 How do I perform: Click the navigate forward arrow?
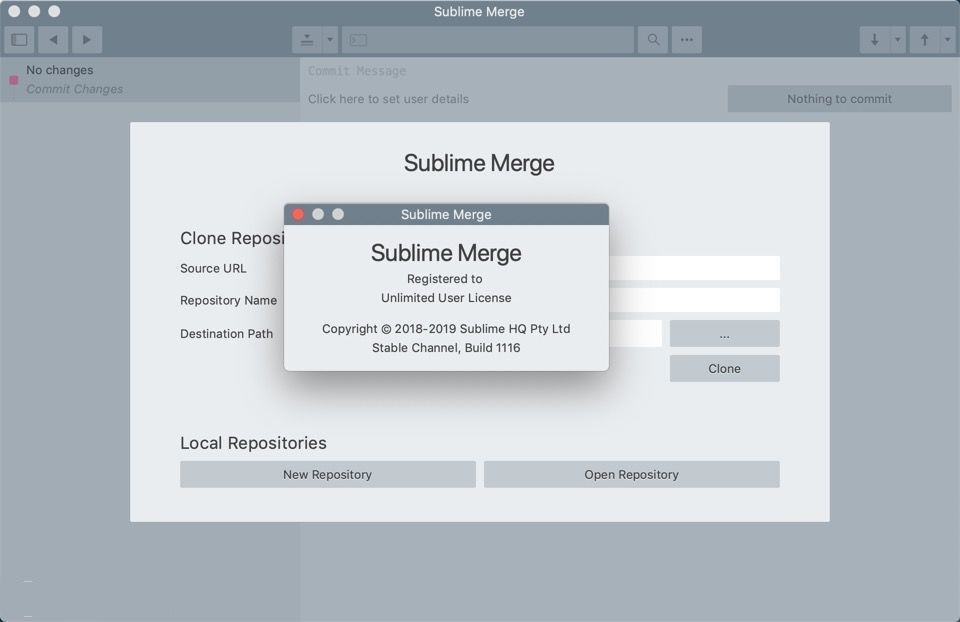coord(86,40)
